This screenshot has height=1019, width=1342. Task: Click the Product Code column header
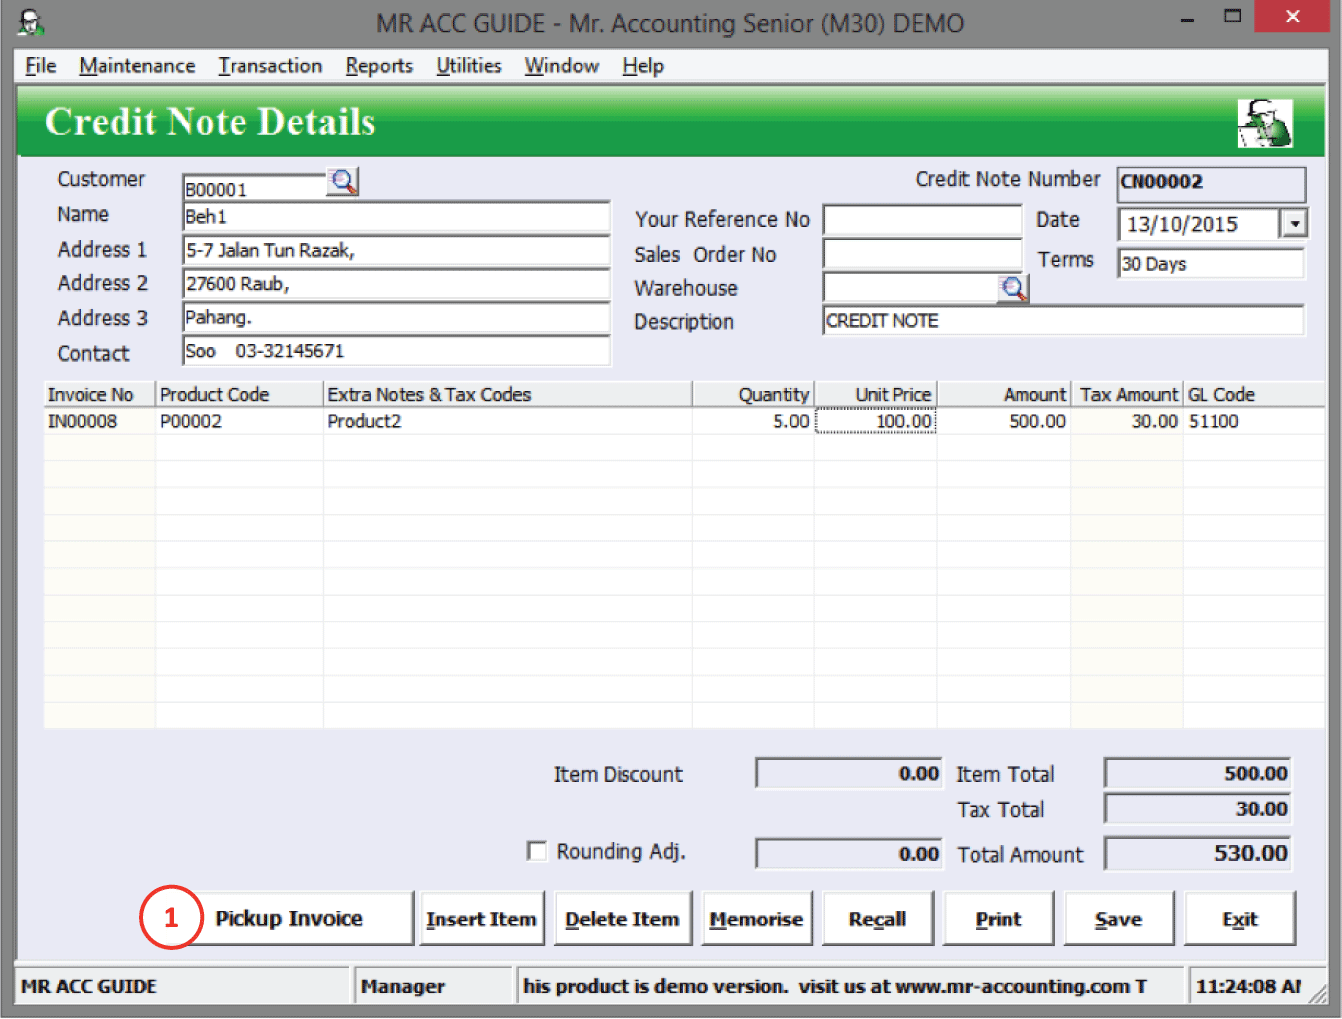[x=240, y=395]
